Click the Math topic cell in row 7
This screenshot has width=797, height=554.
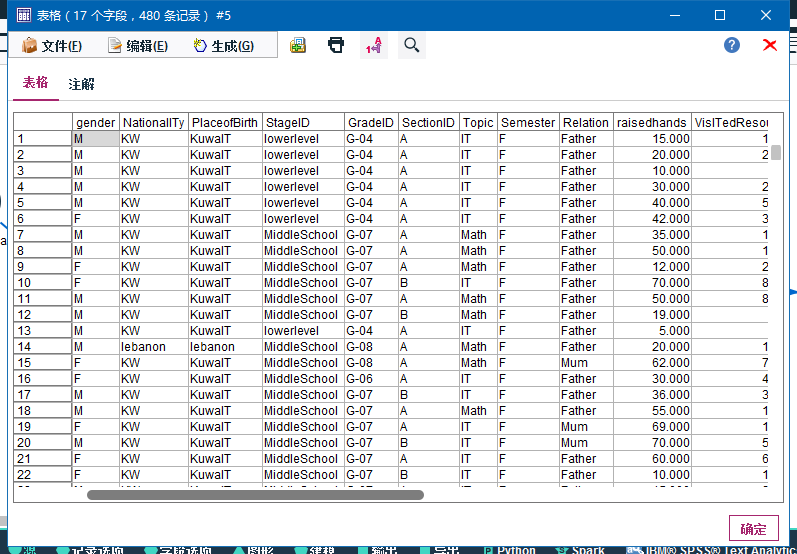point(478,235)
